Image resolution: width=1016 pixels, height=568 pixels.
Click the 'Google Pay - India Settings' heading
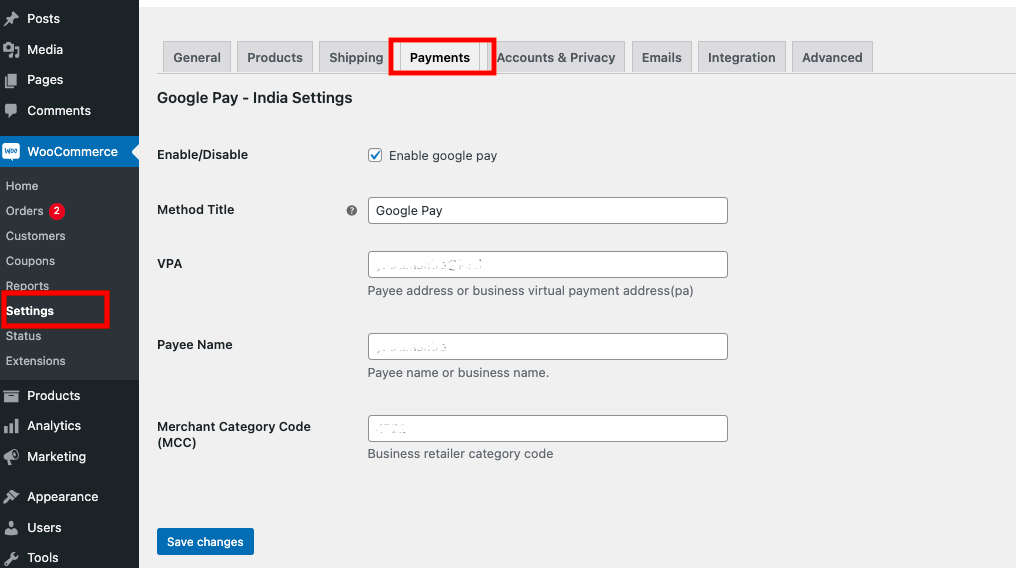pos(255,98)
